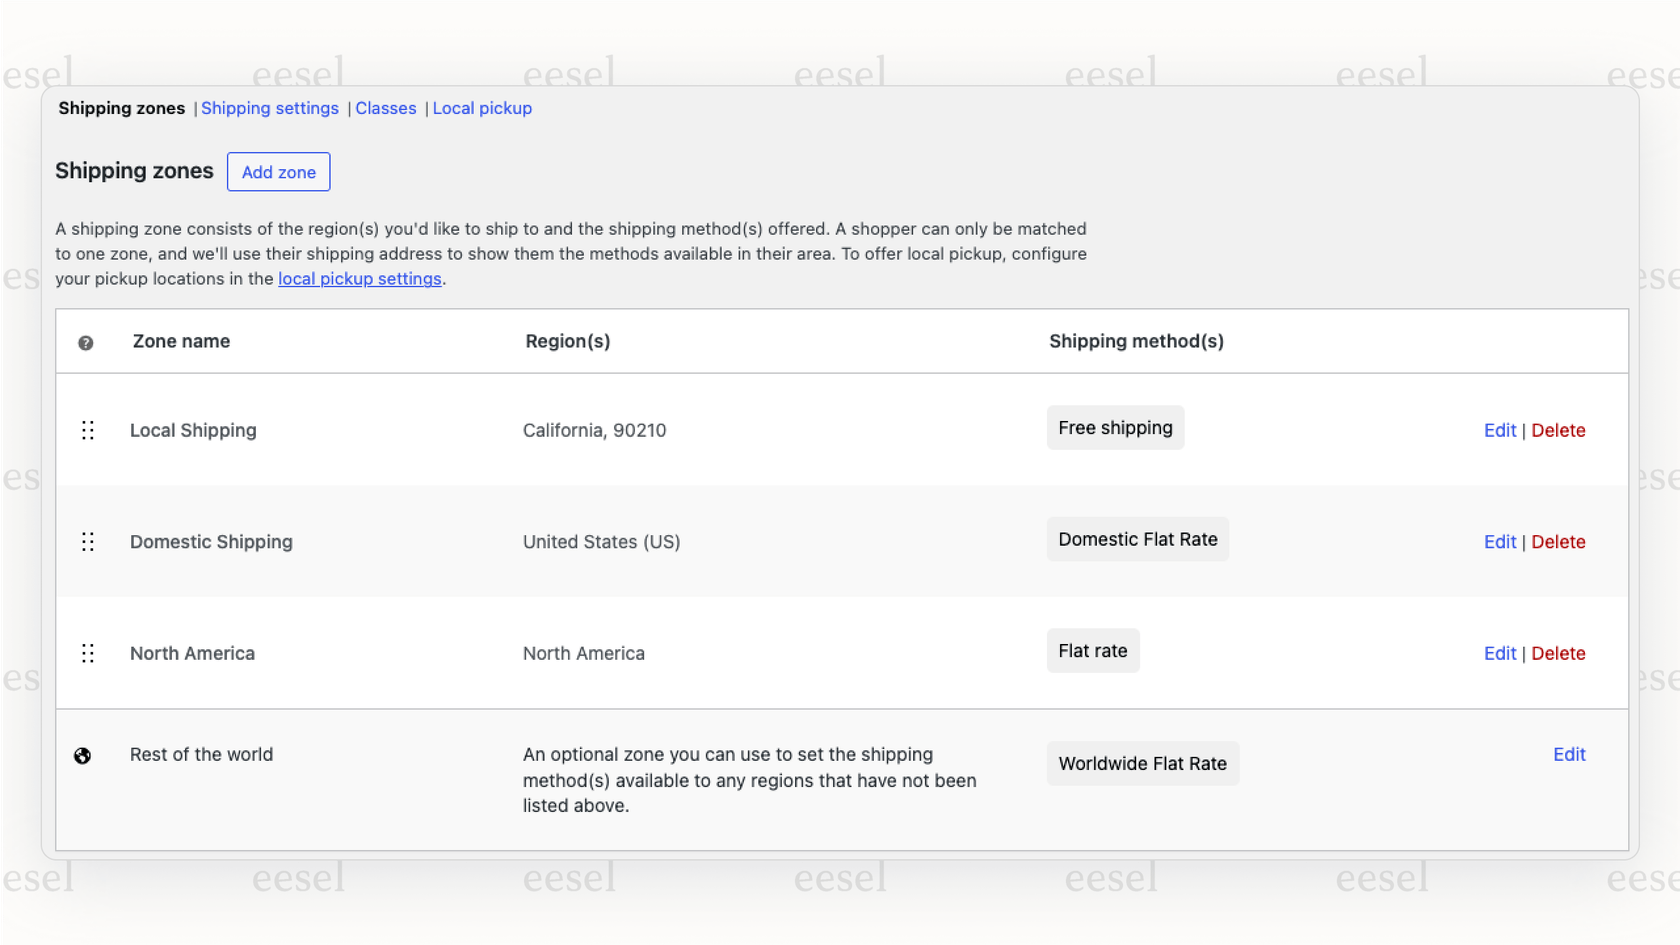
Task: Click the globe icon for Rest of the world
Action: (83, 756)
